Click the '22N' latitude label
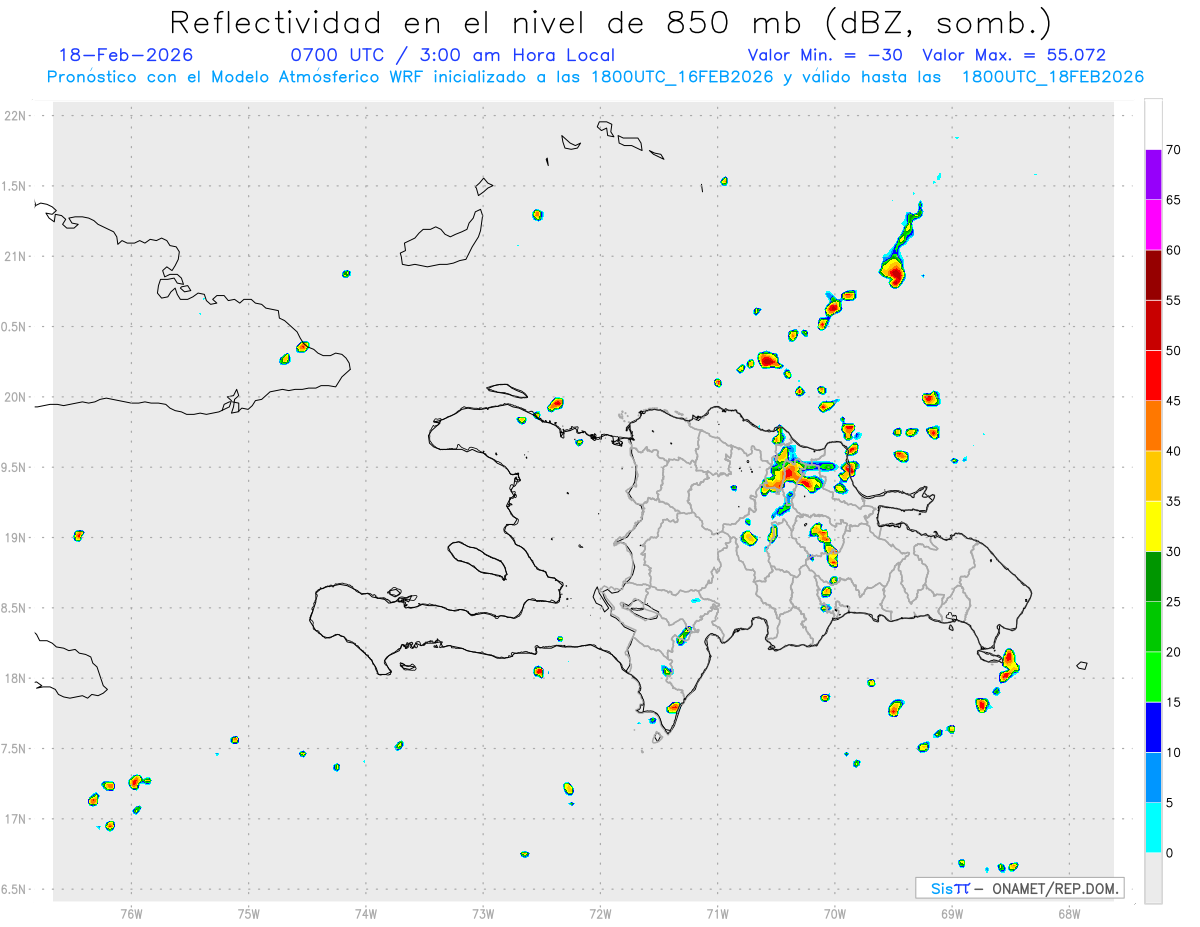Viewport: 1200px width, 927px height. 17,116
